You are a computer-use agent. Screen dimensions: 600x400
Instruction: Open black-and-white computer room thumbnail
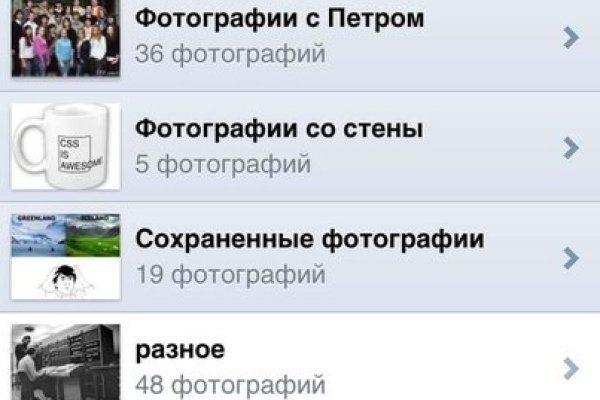[x=66, y=362]
